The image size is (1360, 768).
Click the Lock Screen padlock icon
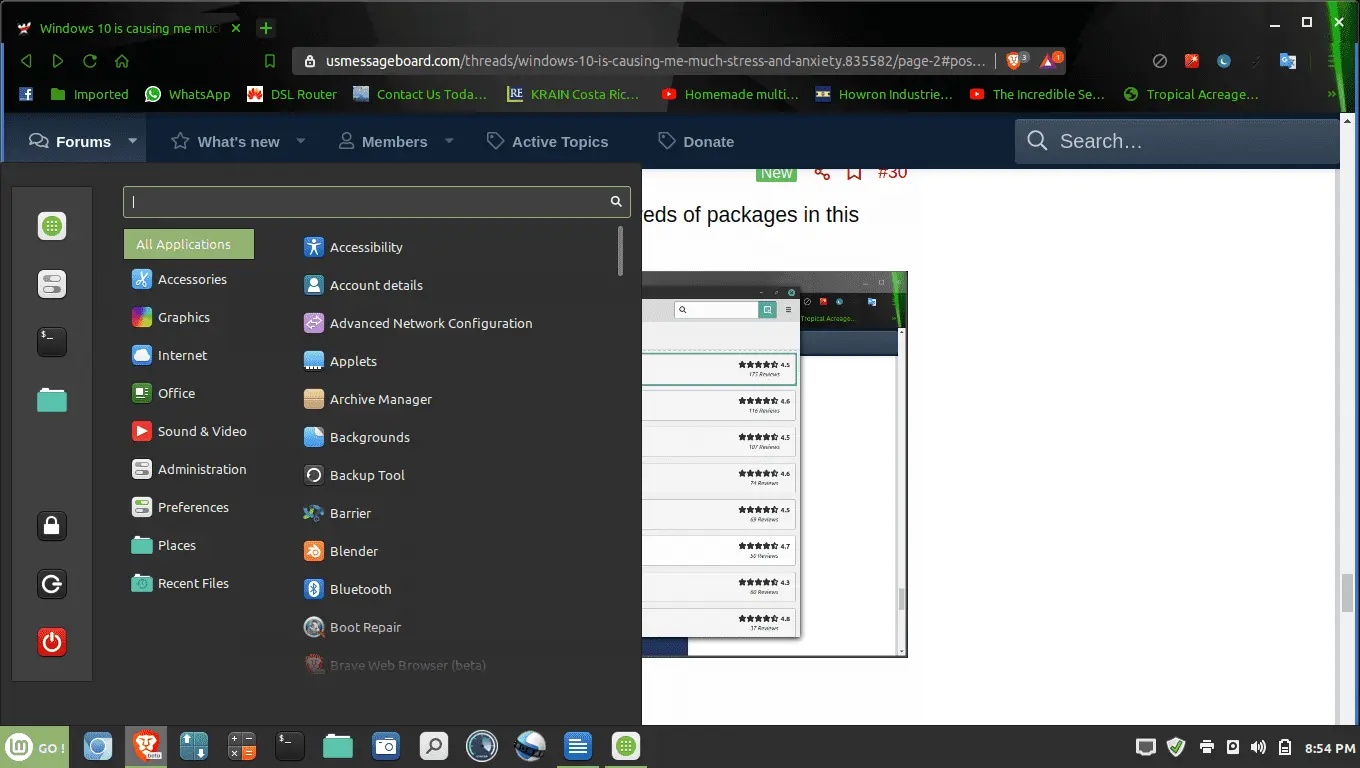pyautogui.click(x=52, y=525)
